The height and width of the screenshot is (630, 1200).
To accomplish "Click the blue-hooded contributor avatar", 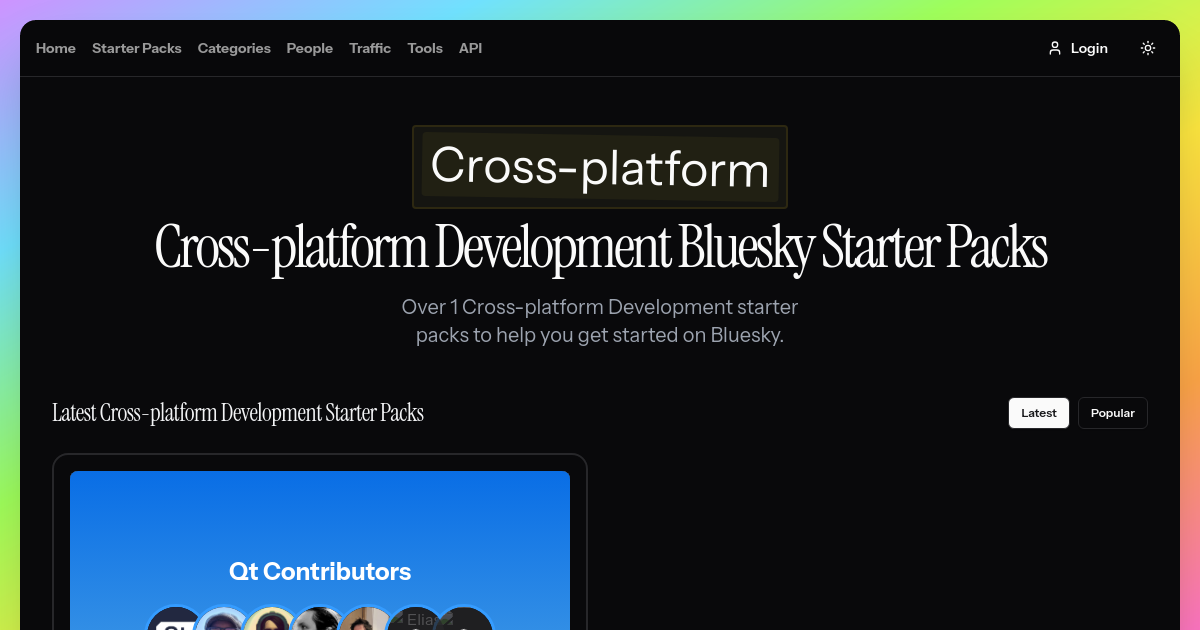I will coord(222,620).
